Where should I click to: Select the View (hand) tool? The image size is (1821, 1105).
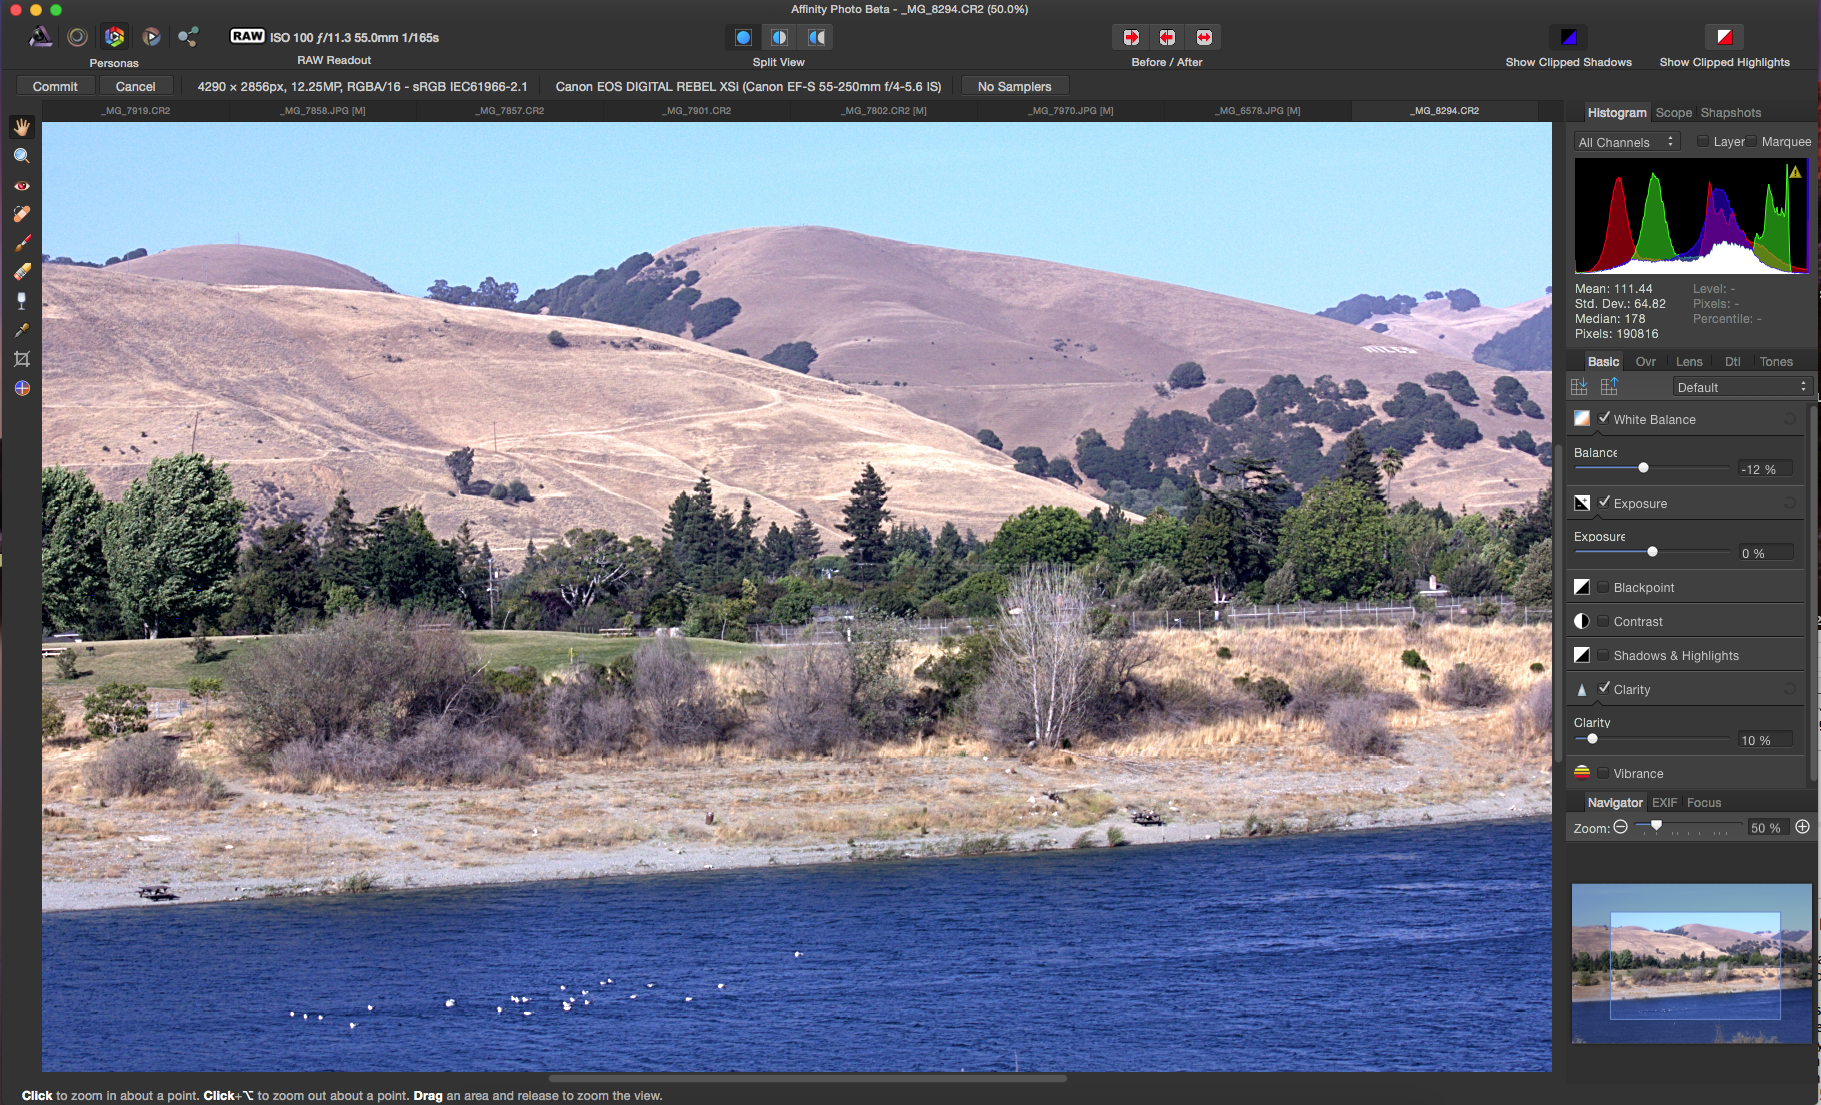[x=22, y=127]
